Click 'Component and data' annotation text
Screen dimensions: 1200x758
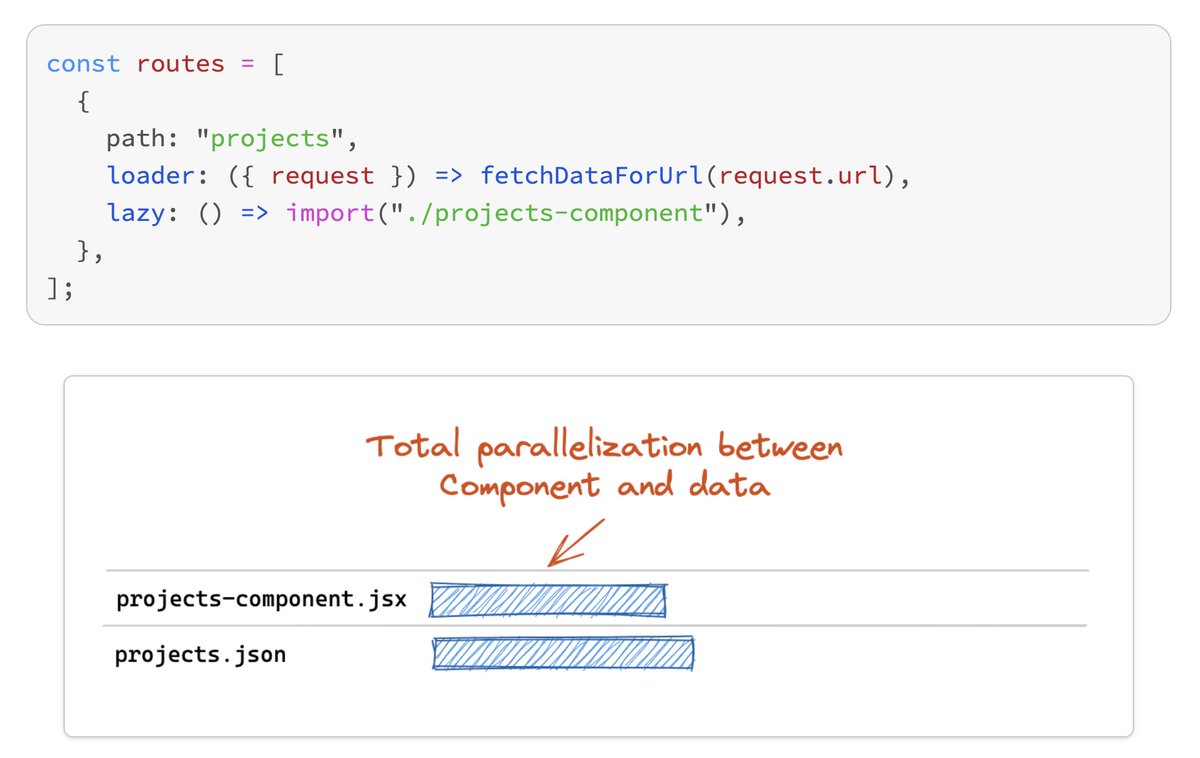click(x=605, y=487)
